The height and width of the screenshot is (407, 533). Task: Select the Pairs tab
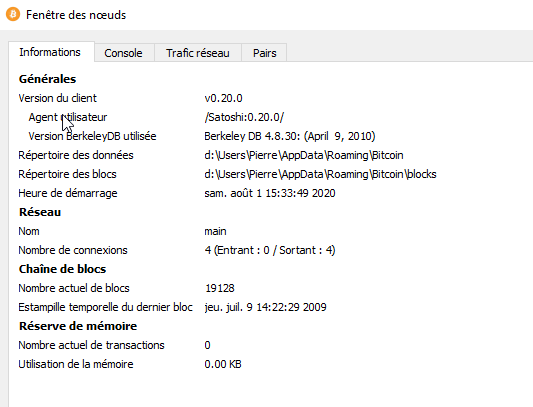click(x=264, y=53)
